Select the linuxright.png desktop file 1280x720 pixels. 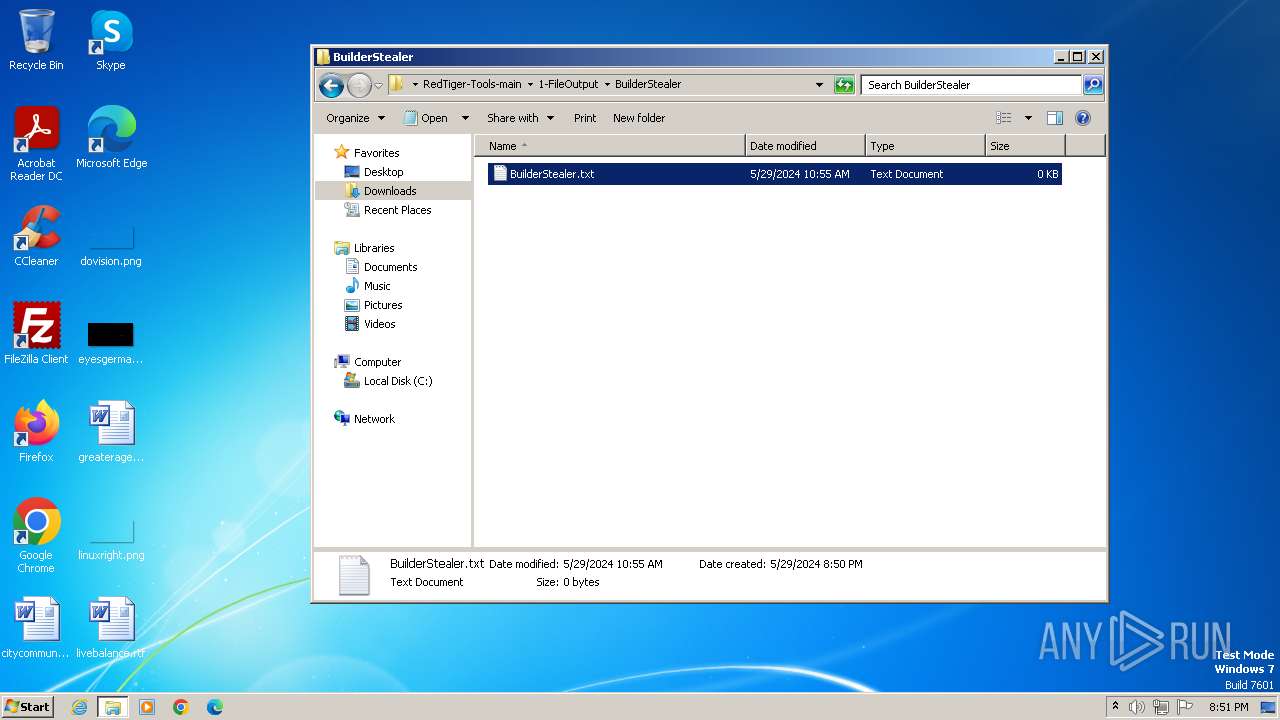pos(111,540)
